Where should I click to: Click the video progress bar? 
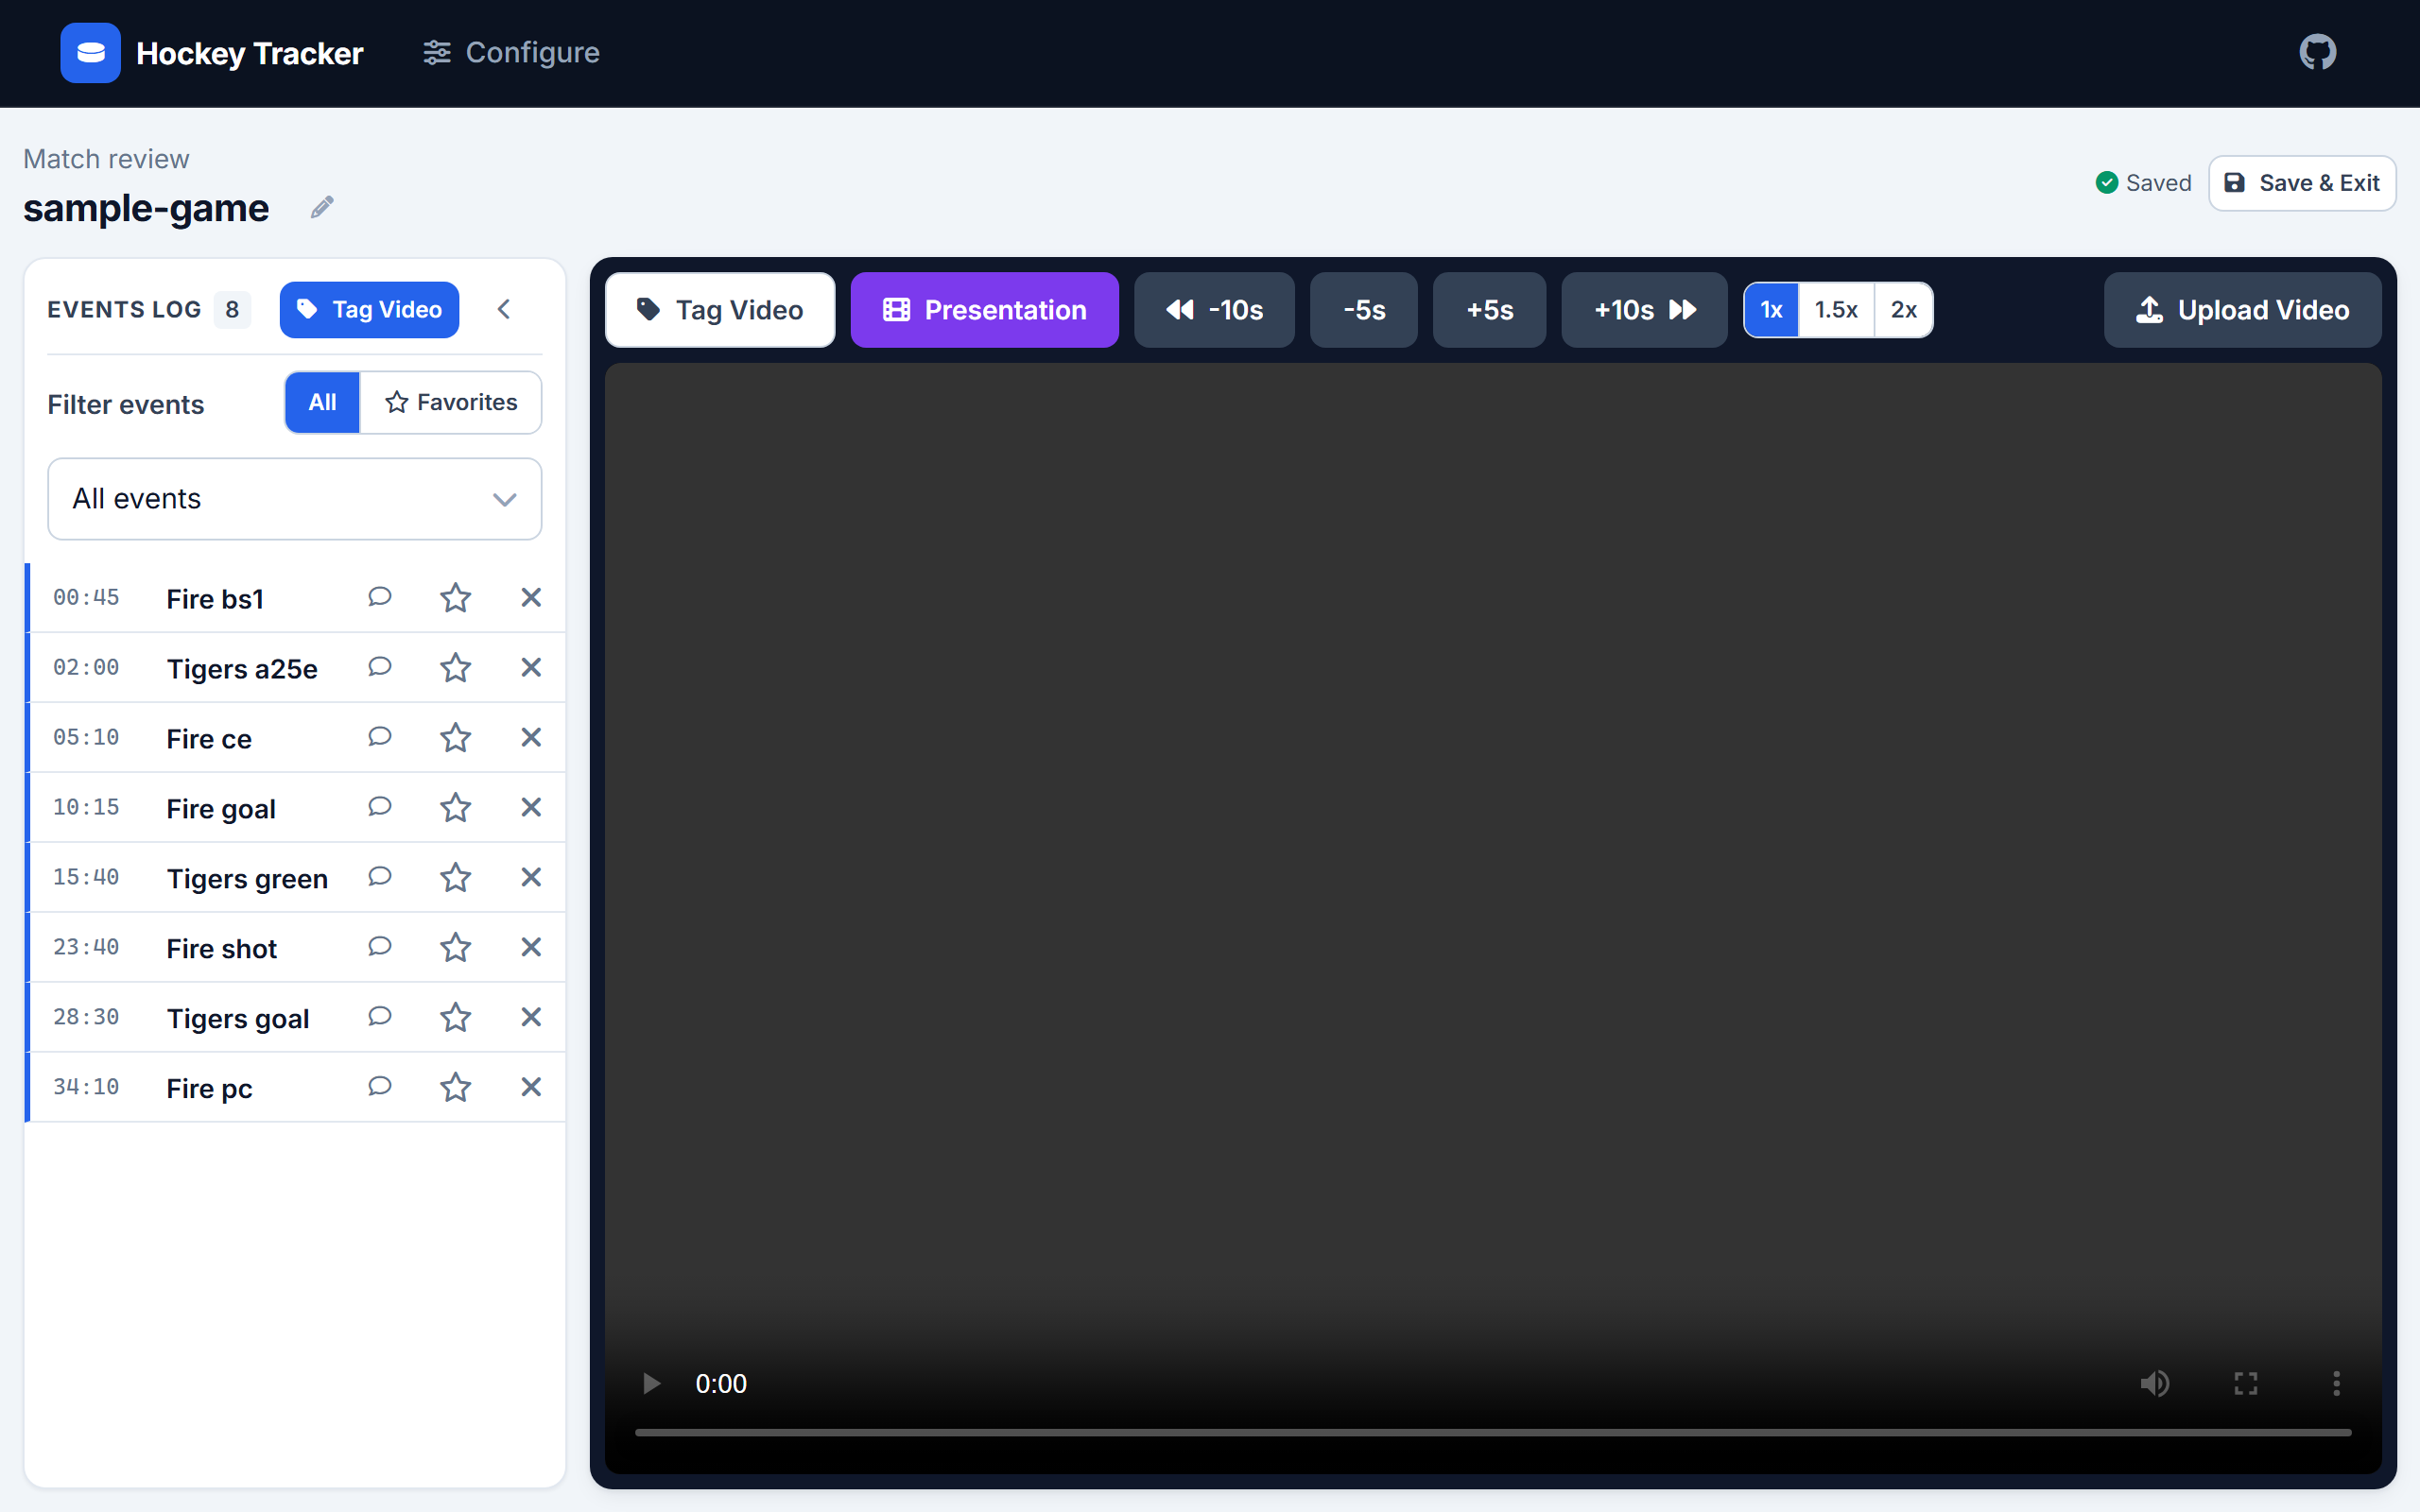[x=1493, y=1432]
